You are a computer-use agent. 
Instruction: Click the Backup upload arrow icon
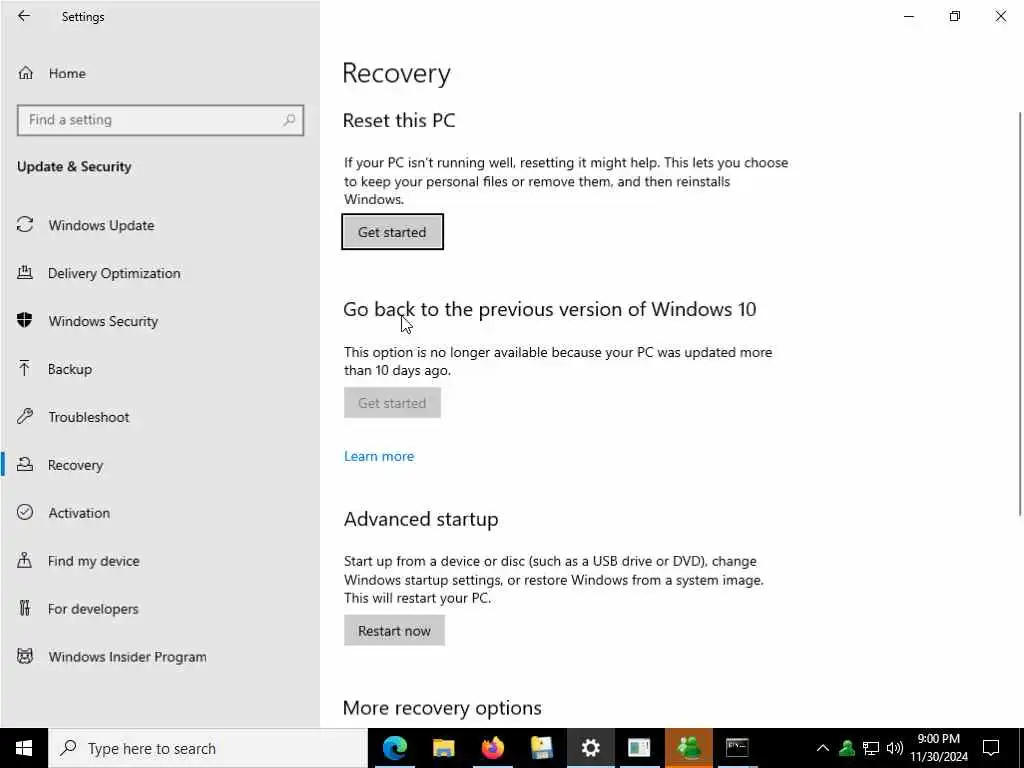25,368
